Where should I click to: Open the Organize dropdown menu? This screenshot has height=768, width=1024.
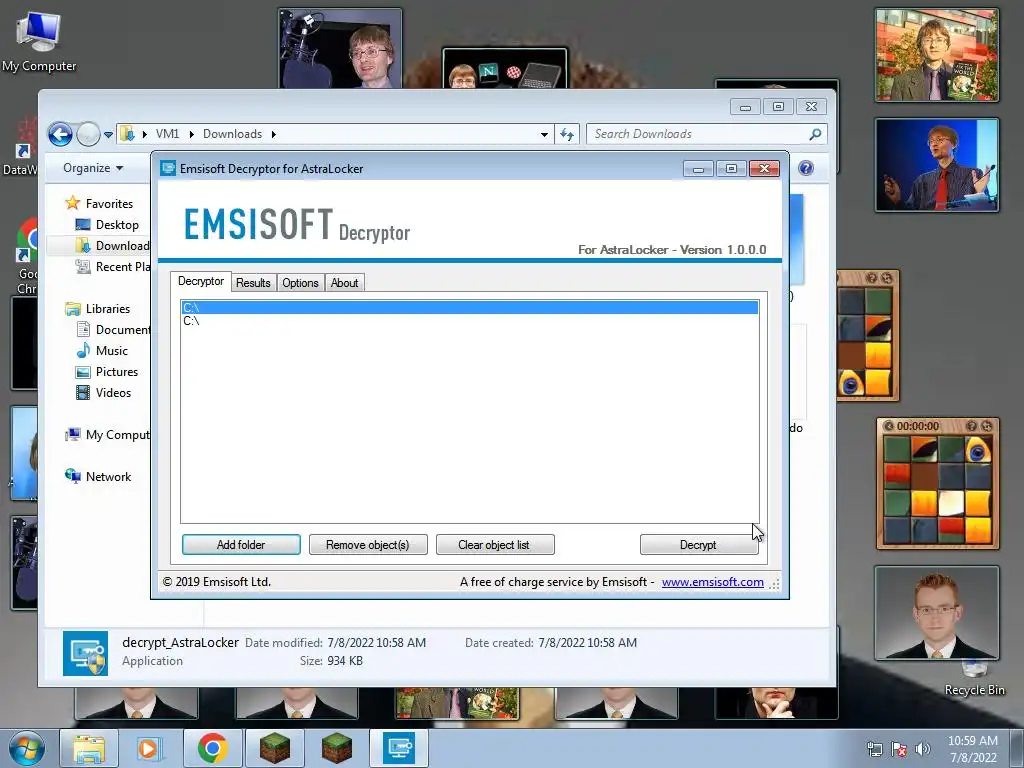(93, 168)
